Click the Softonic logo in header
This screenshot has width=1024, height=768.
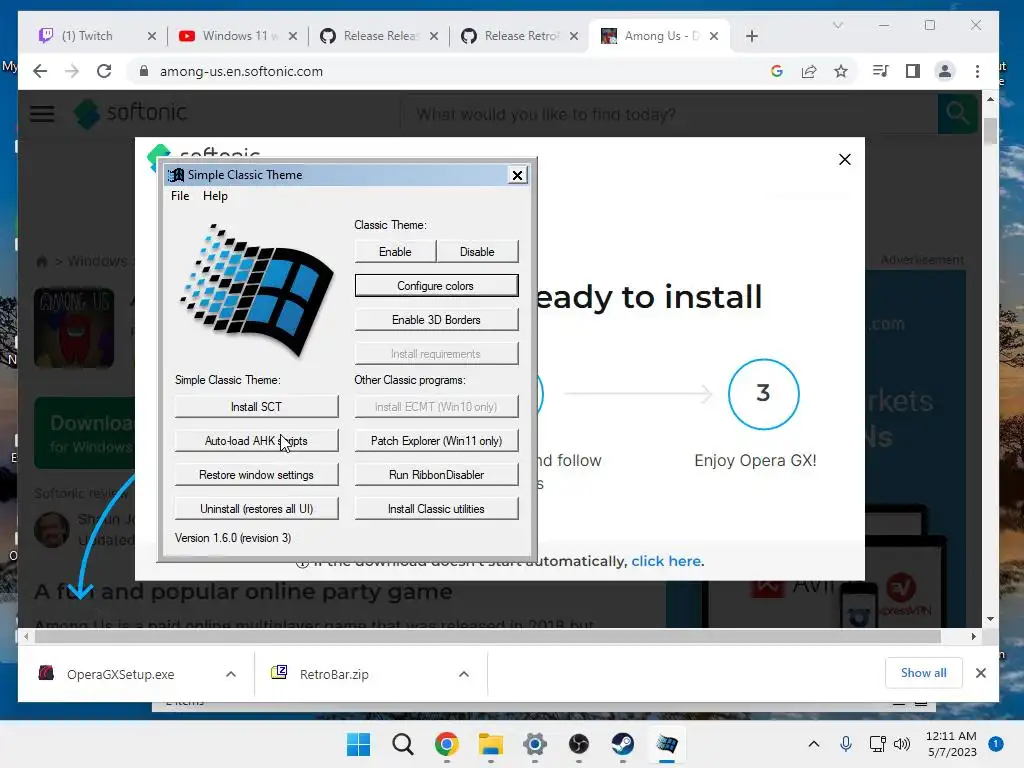[x=130, y=113]
